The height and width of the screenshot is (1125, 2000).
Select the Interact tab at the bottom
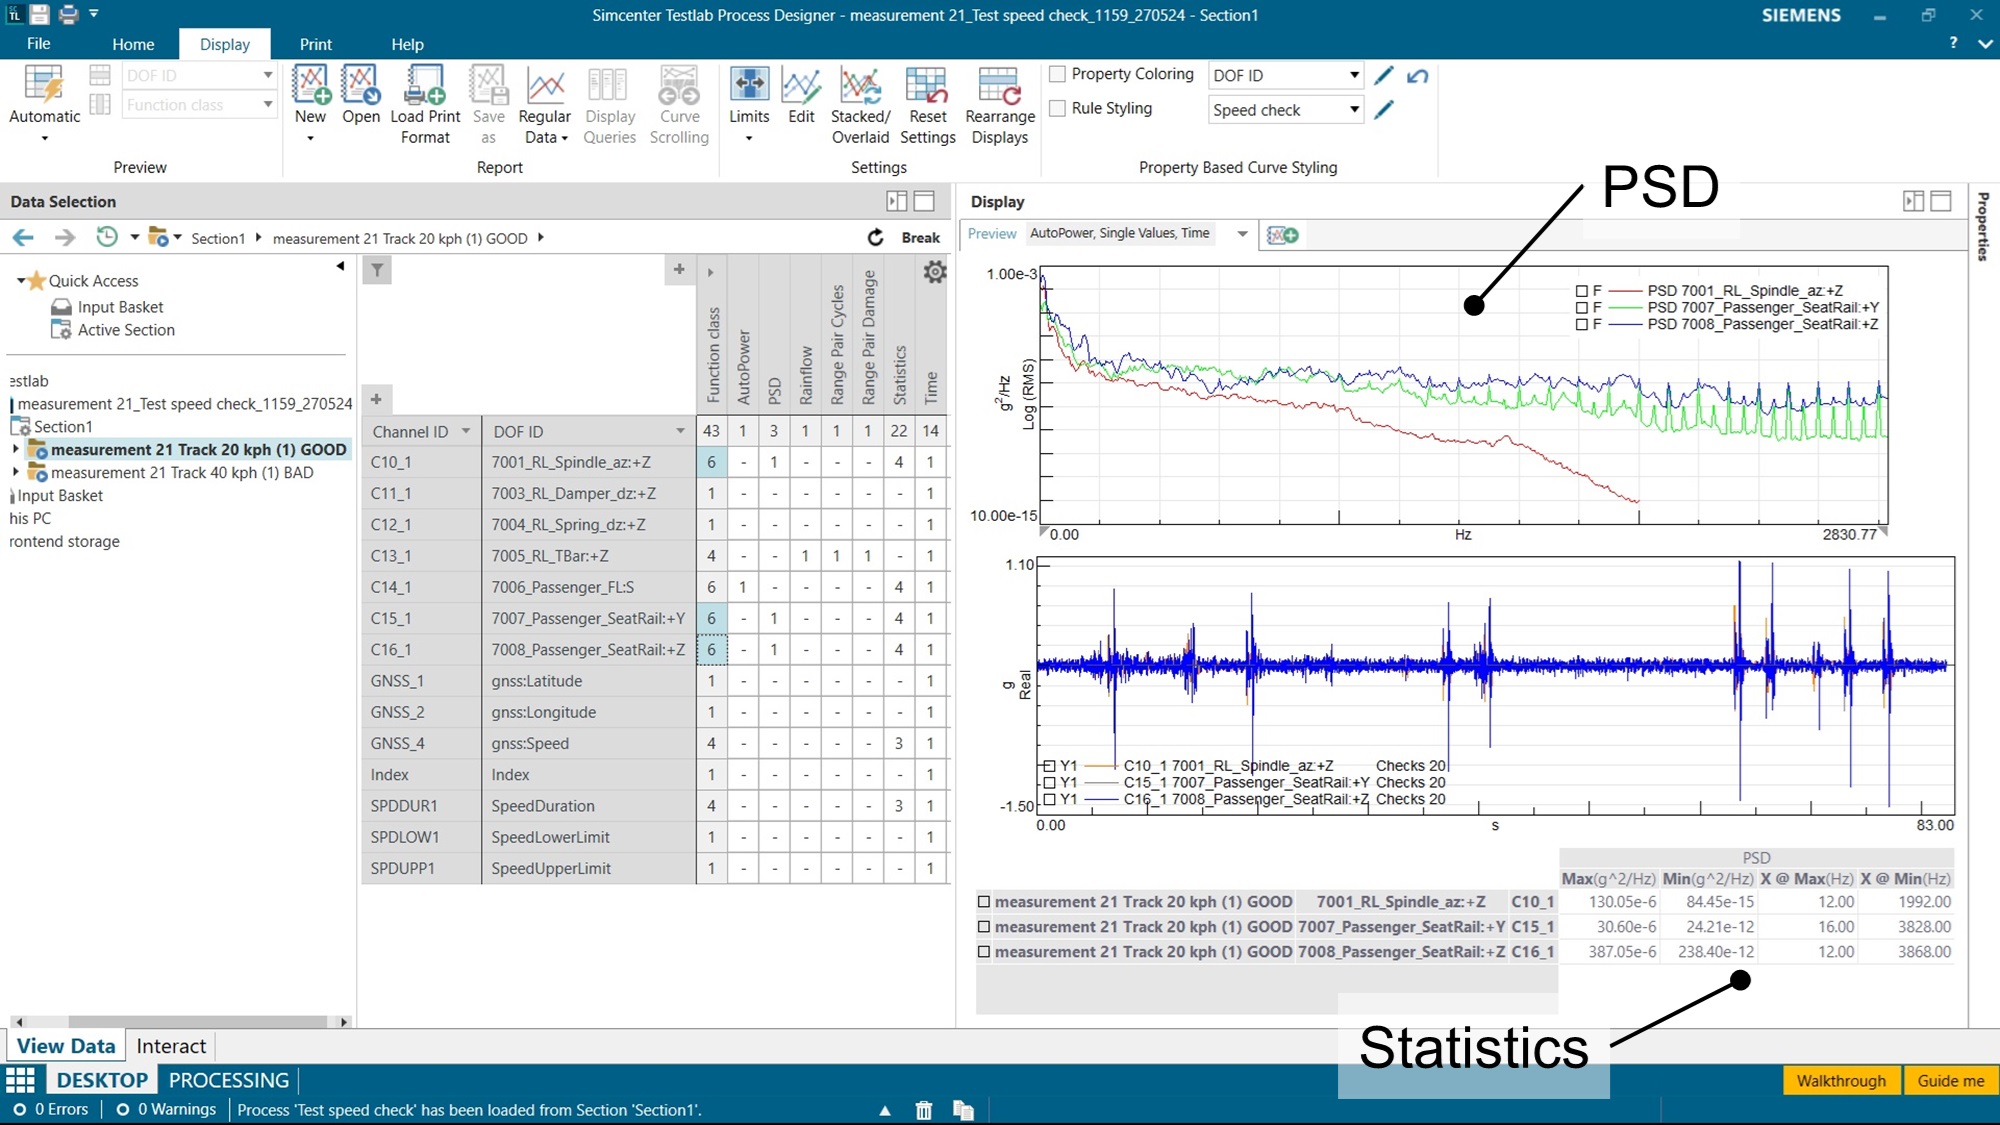pyautogui.click(x=170, y=1046)
